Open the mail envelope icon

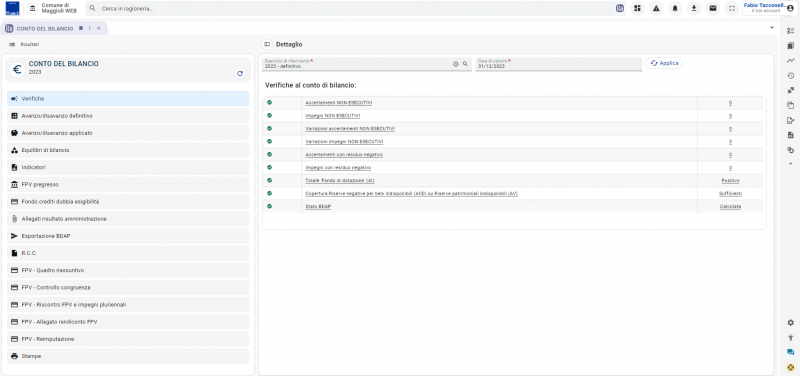click(x=713, y=8)
